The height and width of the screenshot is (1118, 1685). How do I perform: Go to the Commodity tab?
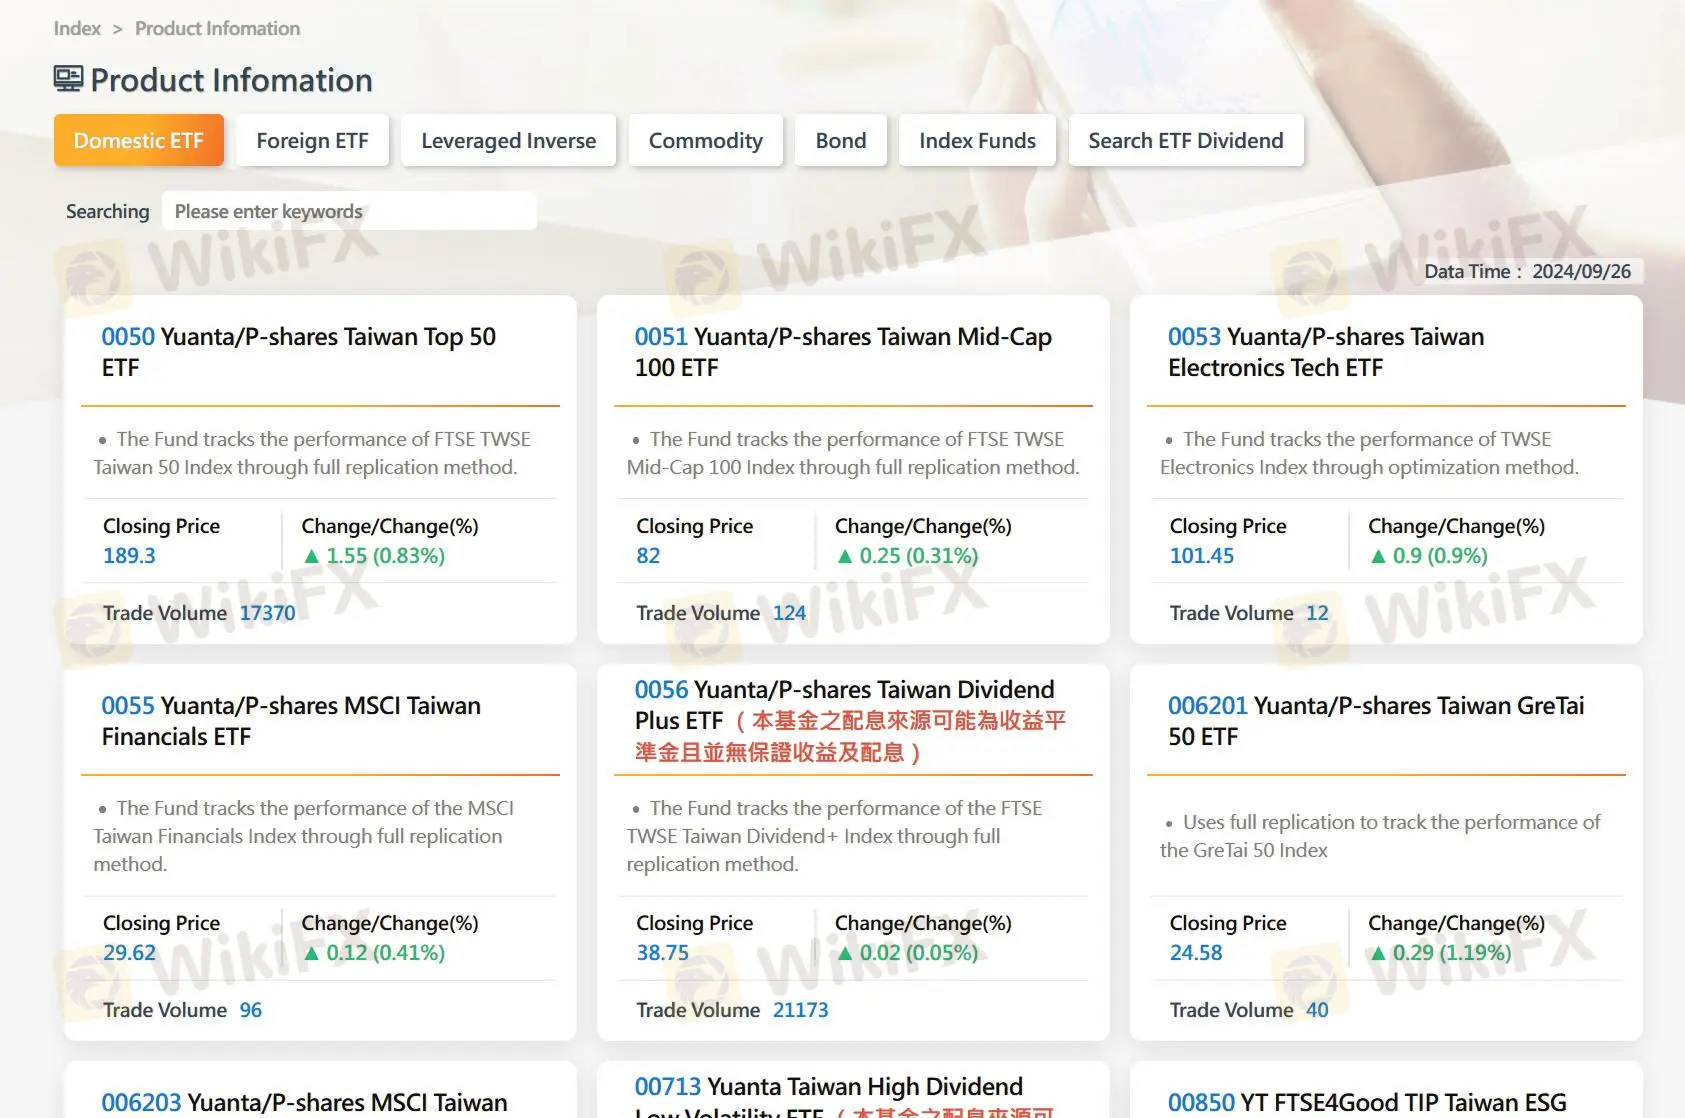click(705, 140)
